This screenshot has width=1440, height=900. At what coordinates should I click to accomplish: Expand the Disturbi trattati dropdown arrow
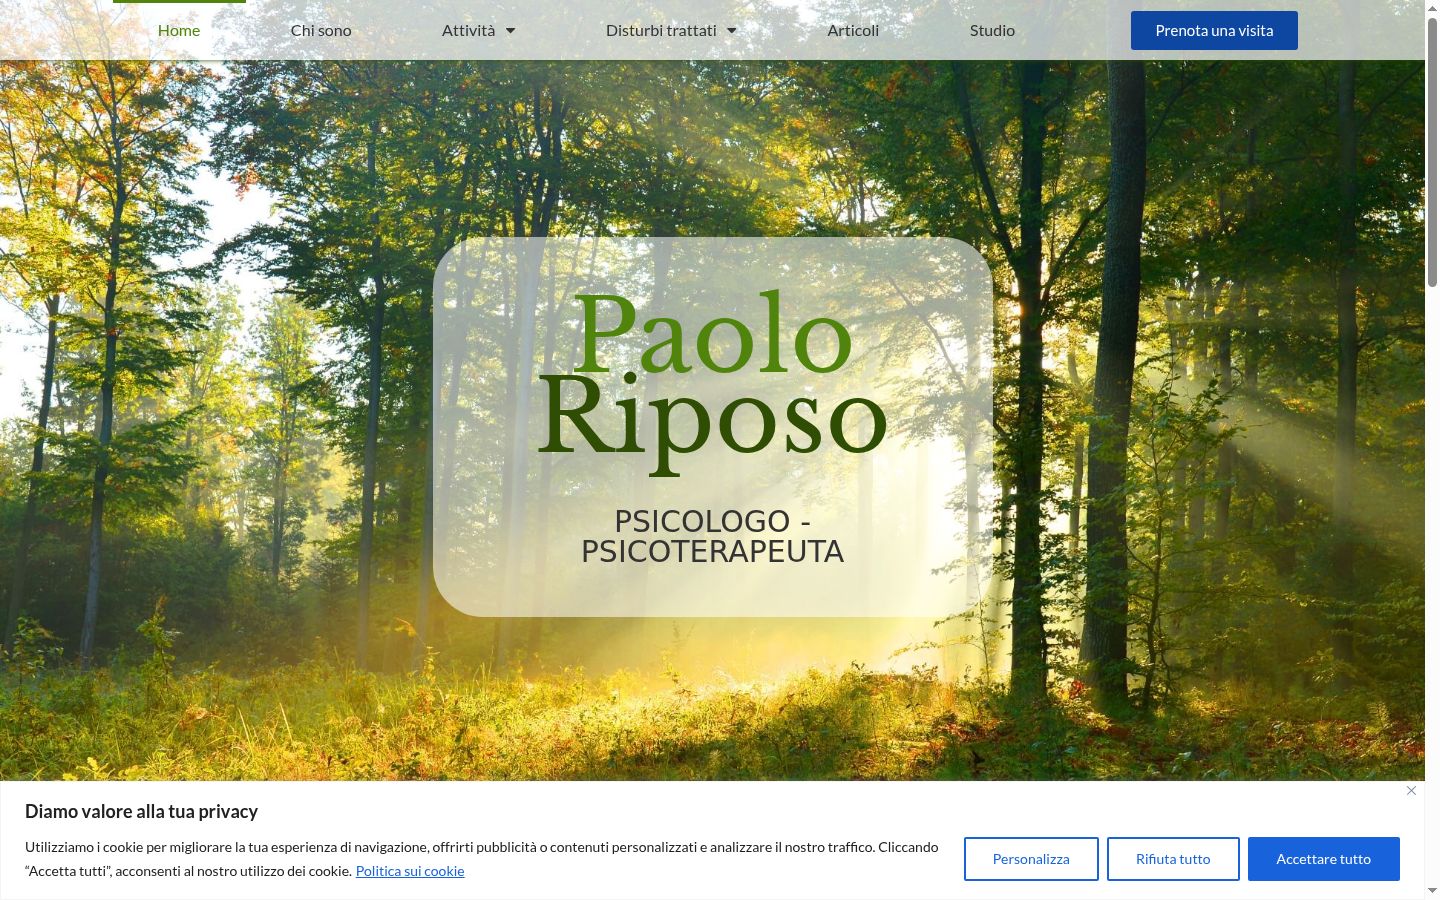tap(731, 31)
